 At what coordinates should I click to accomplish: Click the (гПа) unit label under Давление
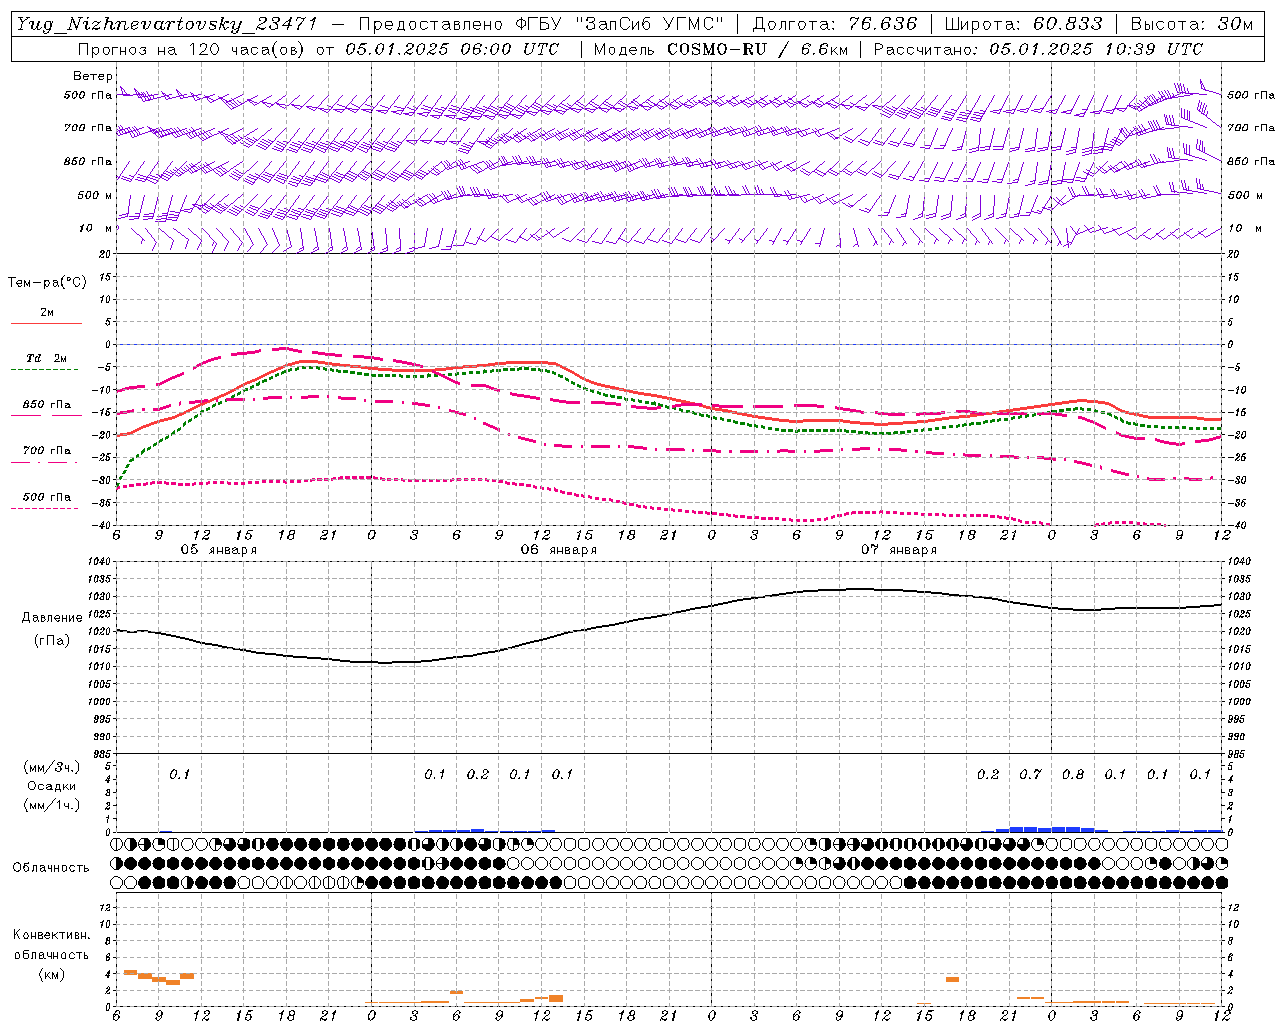click(x=52, y=640)
